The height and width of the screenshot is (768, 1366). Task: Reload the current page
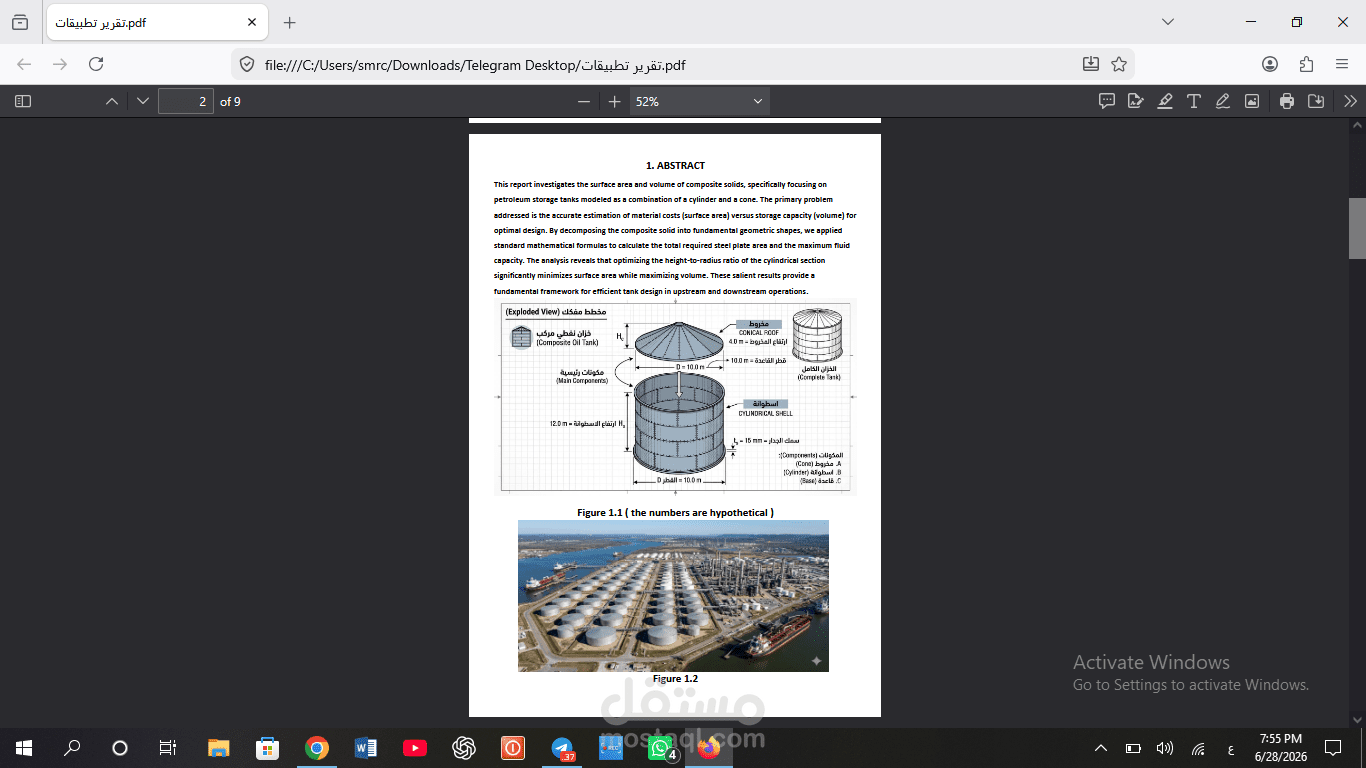pos(96,64)
